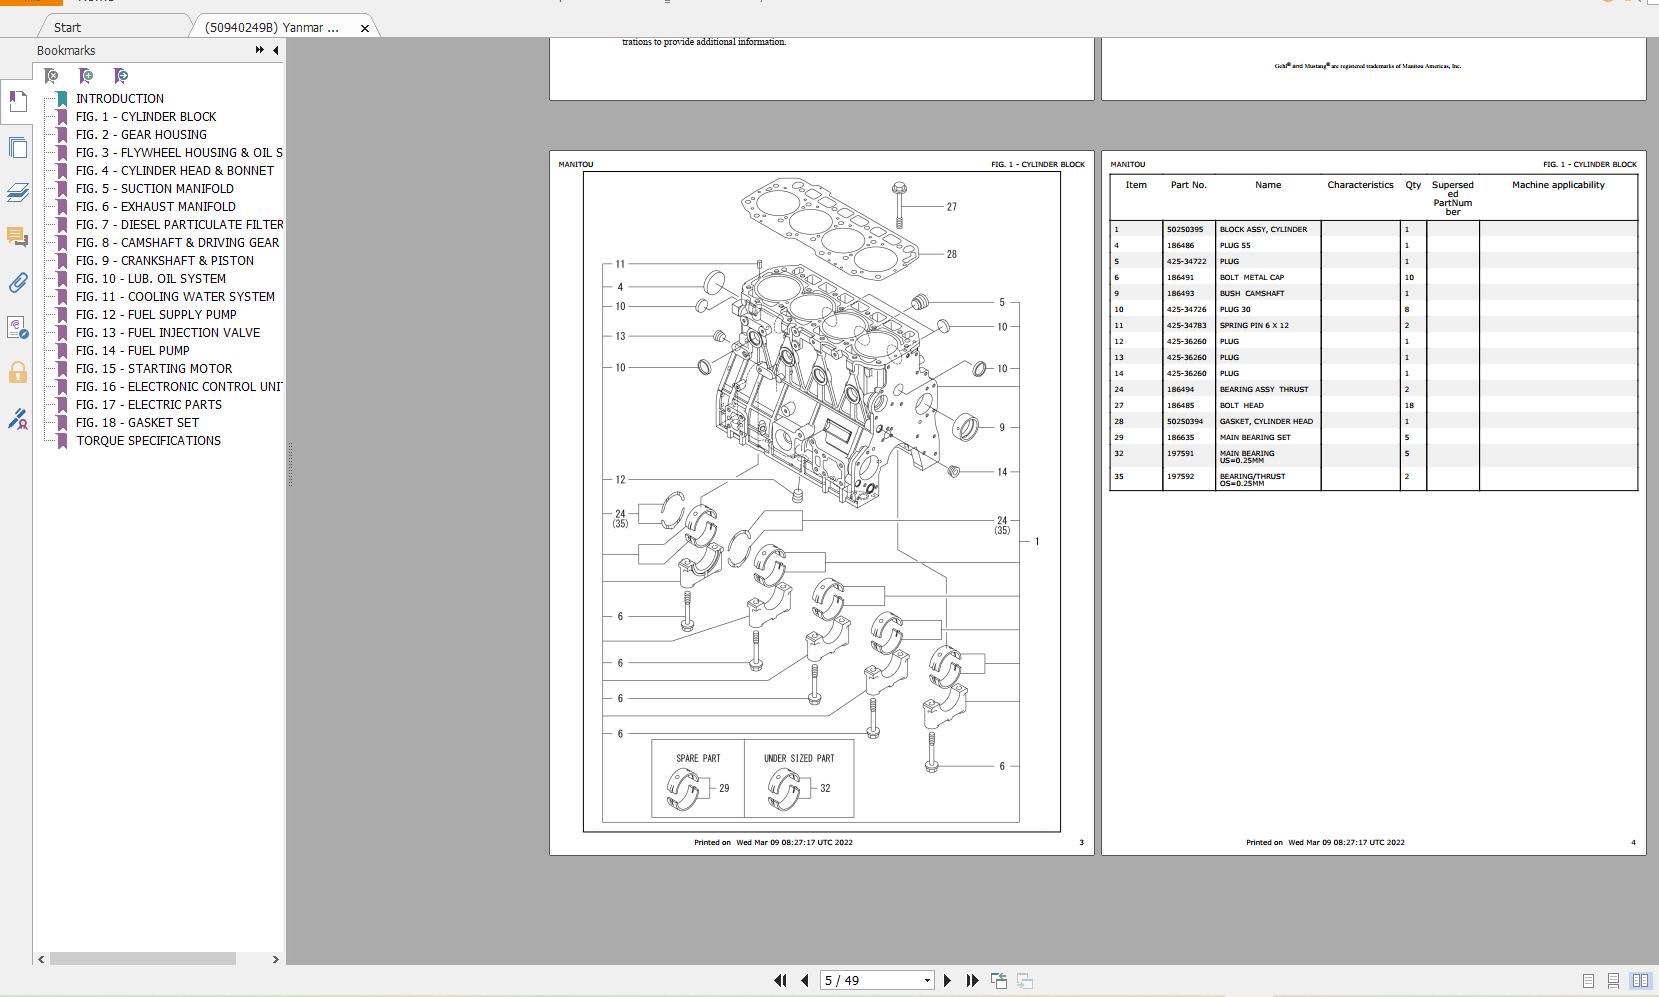Switch to the Start tab
Image resolution: width=1659 pixels, height=997 pixels.
(x=65, y=27)
